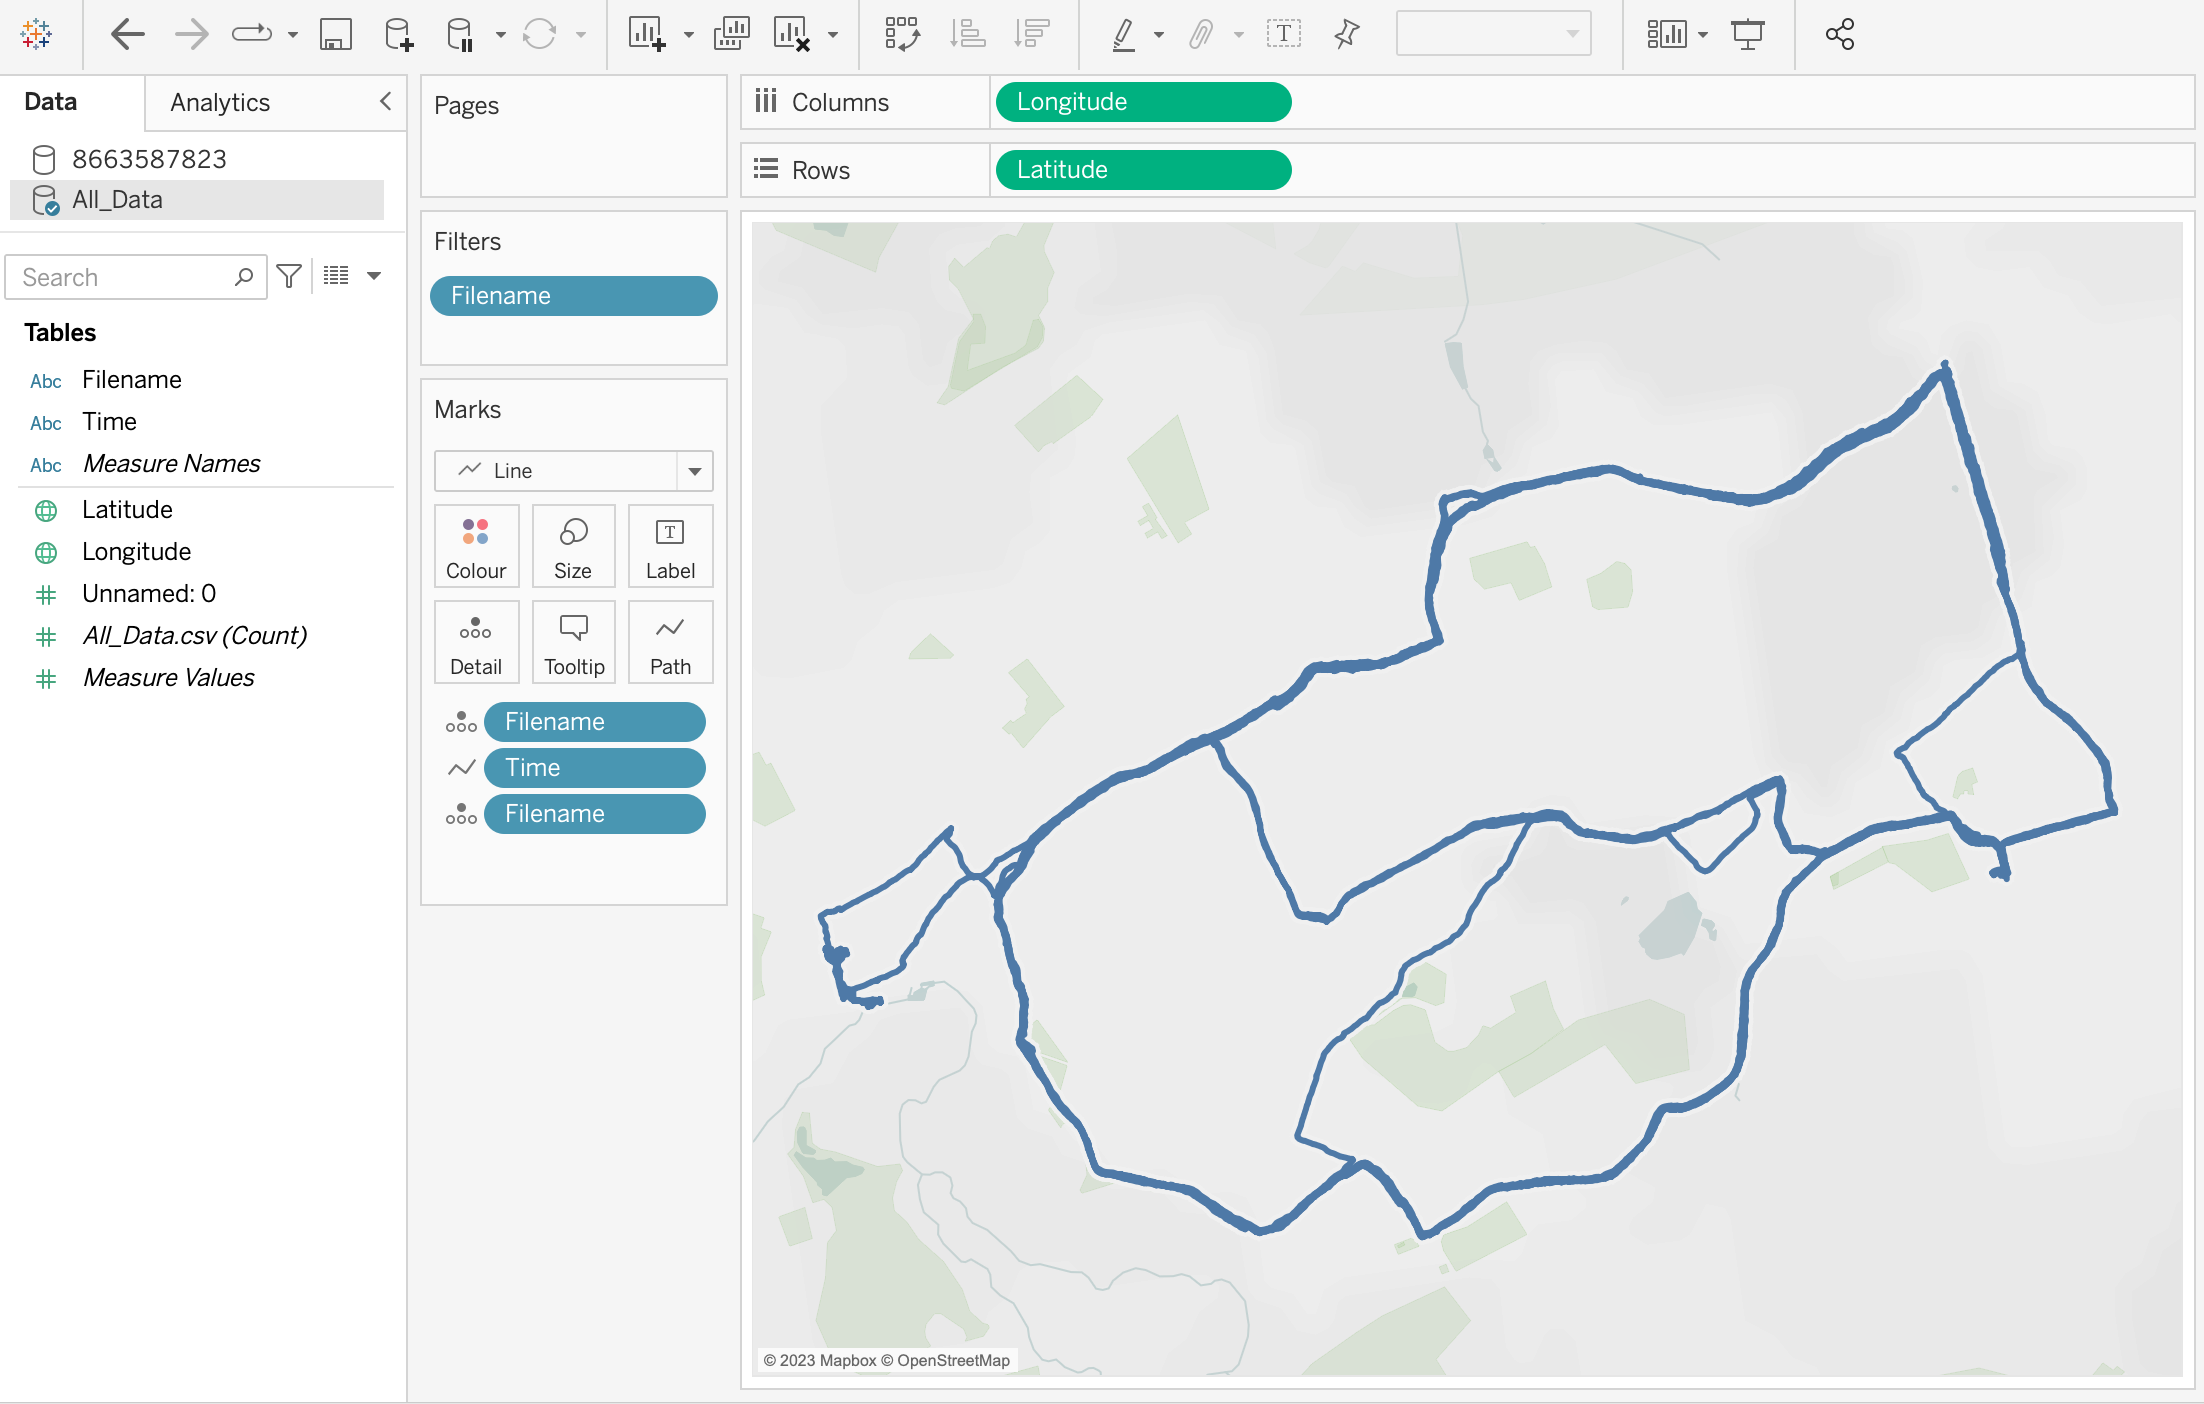Click the Undo back arrow

(127, 35)
